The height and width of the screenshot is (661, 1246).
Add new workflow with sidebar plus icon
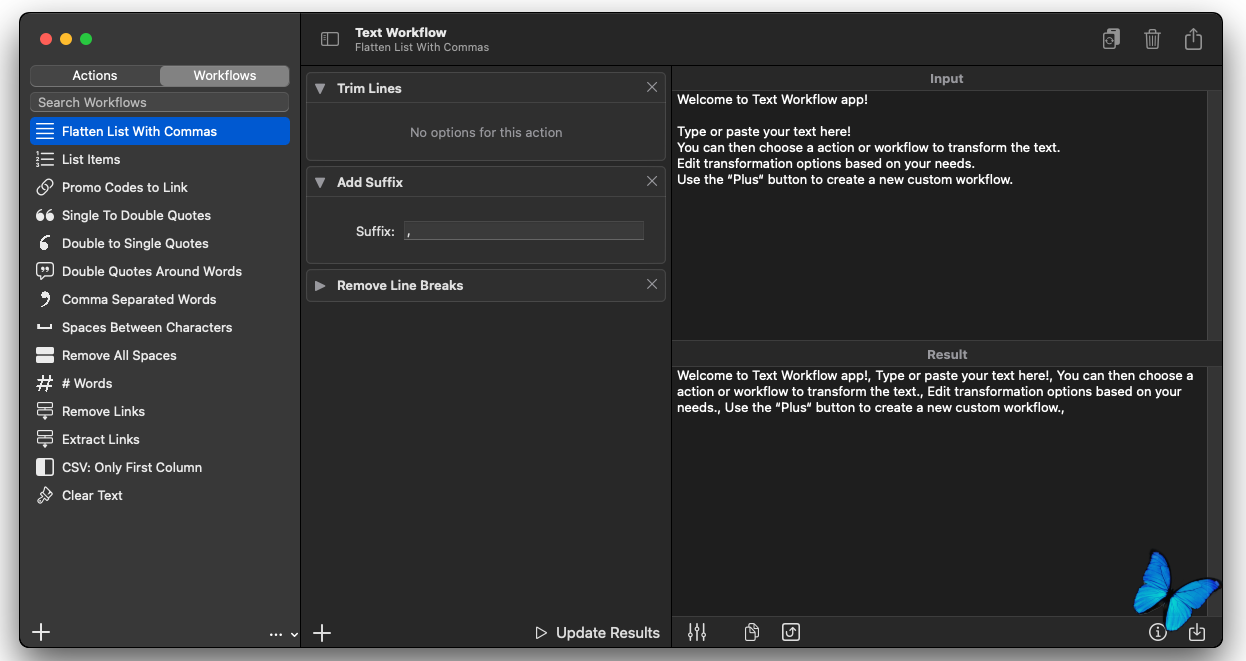[41, 632]
